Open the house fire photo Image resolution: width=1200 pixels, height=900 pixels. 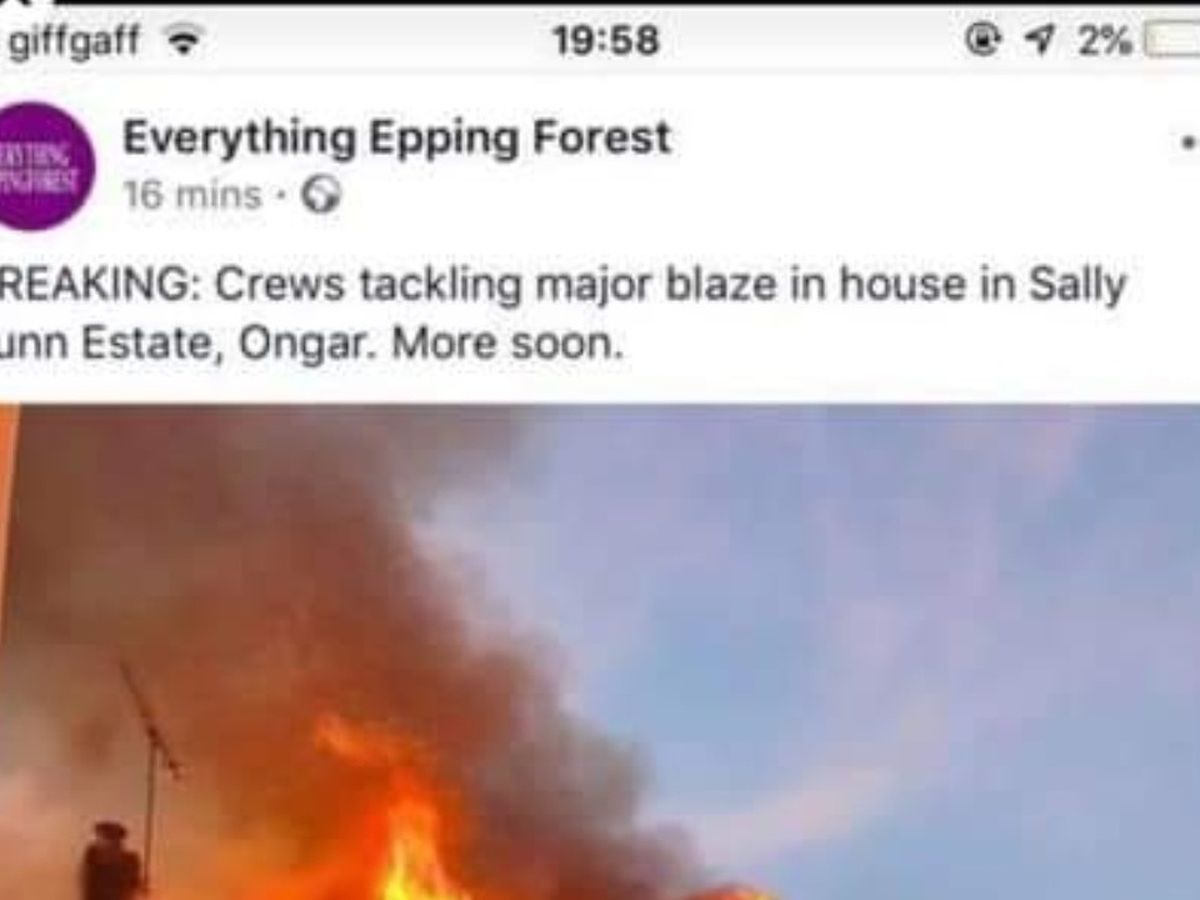(x=600, y=652)
